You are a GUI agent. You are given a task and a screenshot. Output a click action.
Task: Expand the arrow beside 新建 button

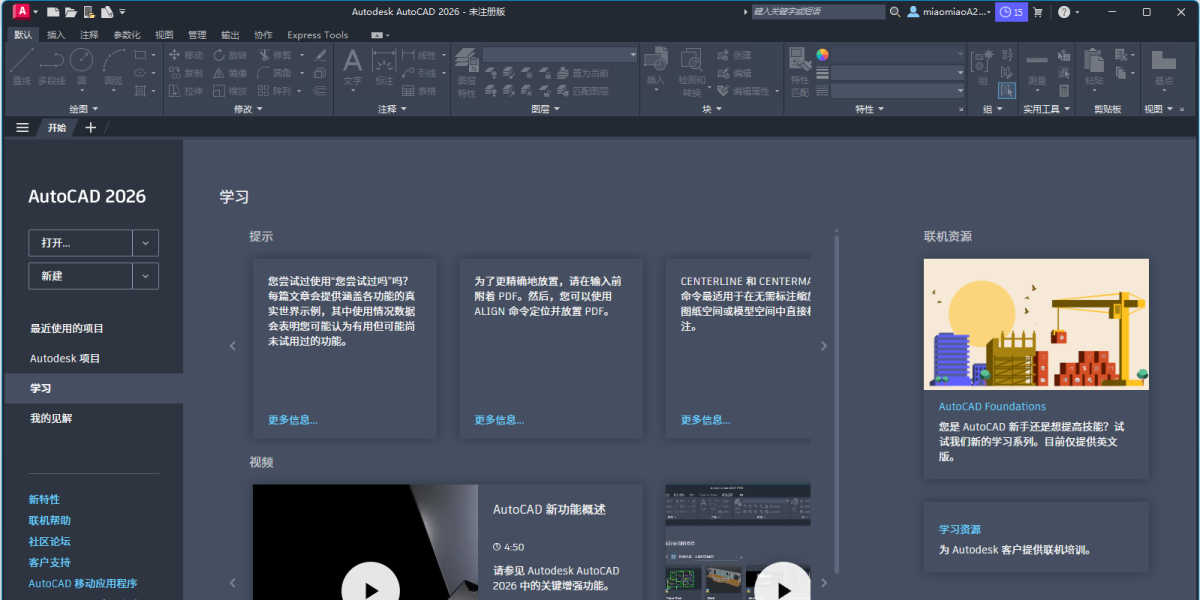tap(145, 276)
